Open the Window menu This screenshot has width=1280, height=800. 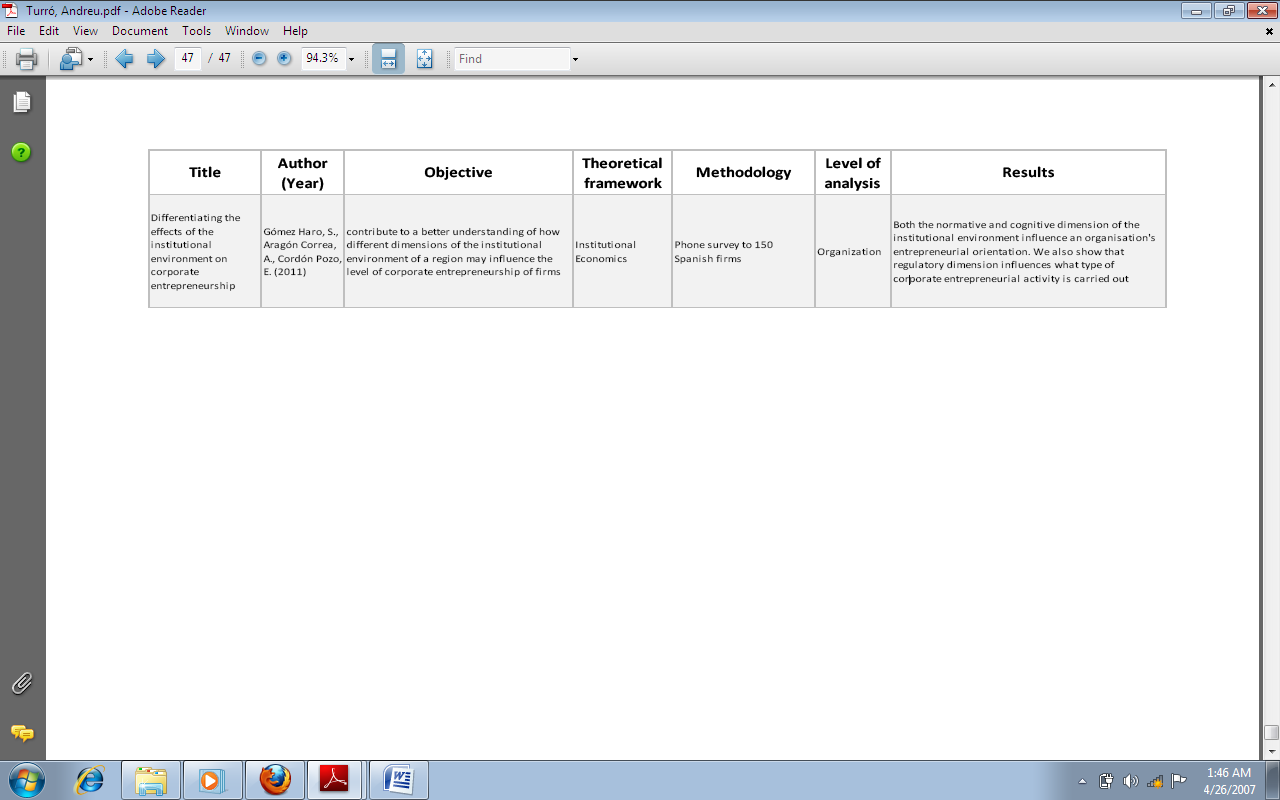247,31
